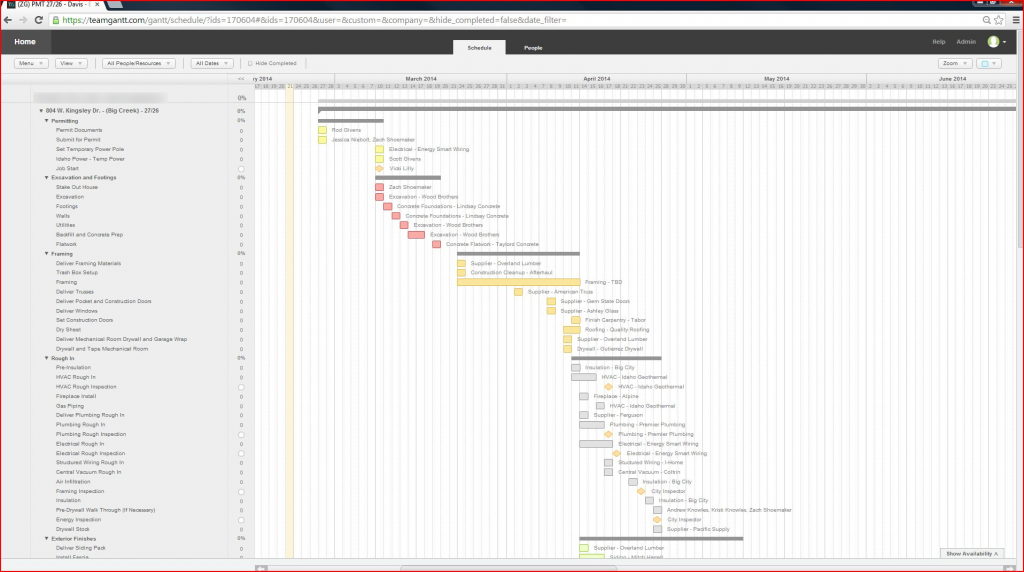Image resolution: width=1024 pixels, height=572 pixels.
Task: Collapse the Excavation and Footings group
Action: pos(46,178)
